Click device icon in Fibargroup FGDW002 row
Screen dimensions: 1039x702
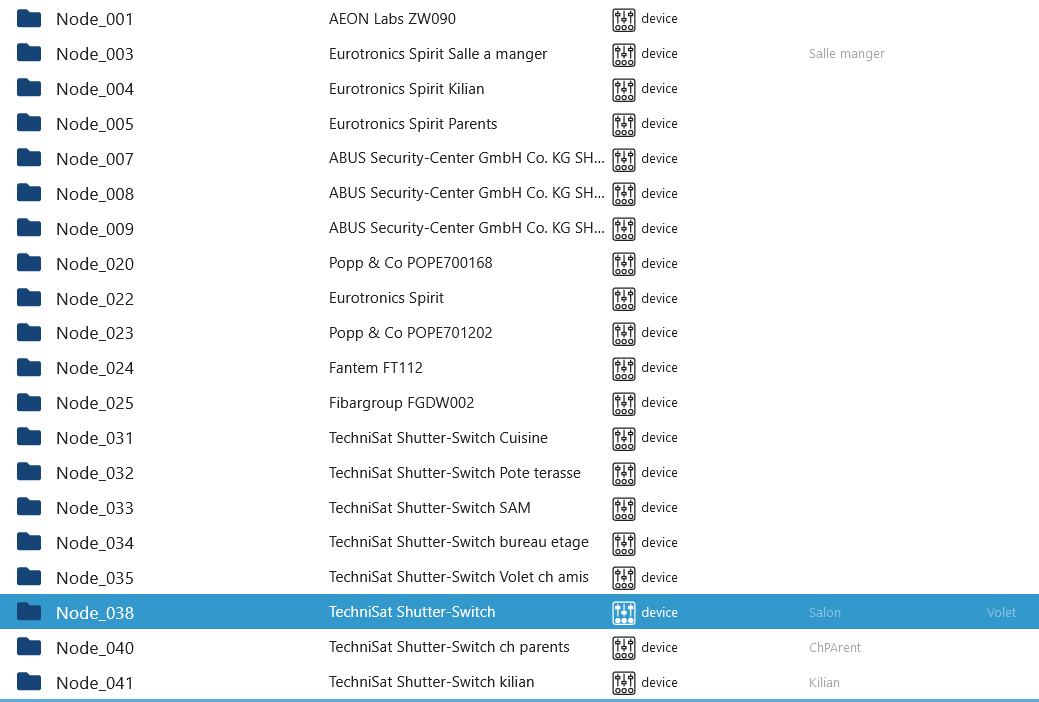[x=624, y=403]
